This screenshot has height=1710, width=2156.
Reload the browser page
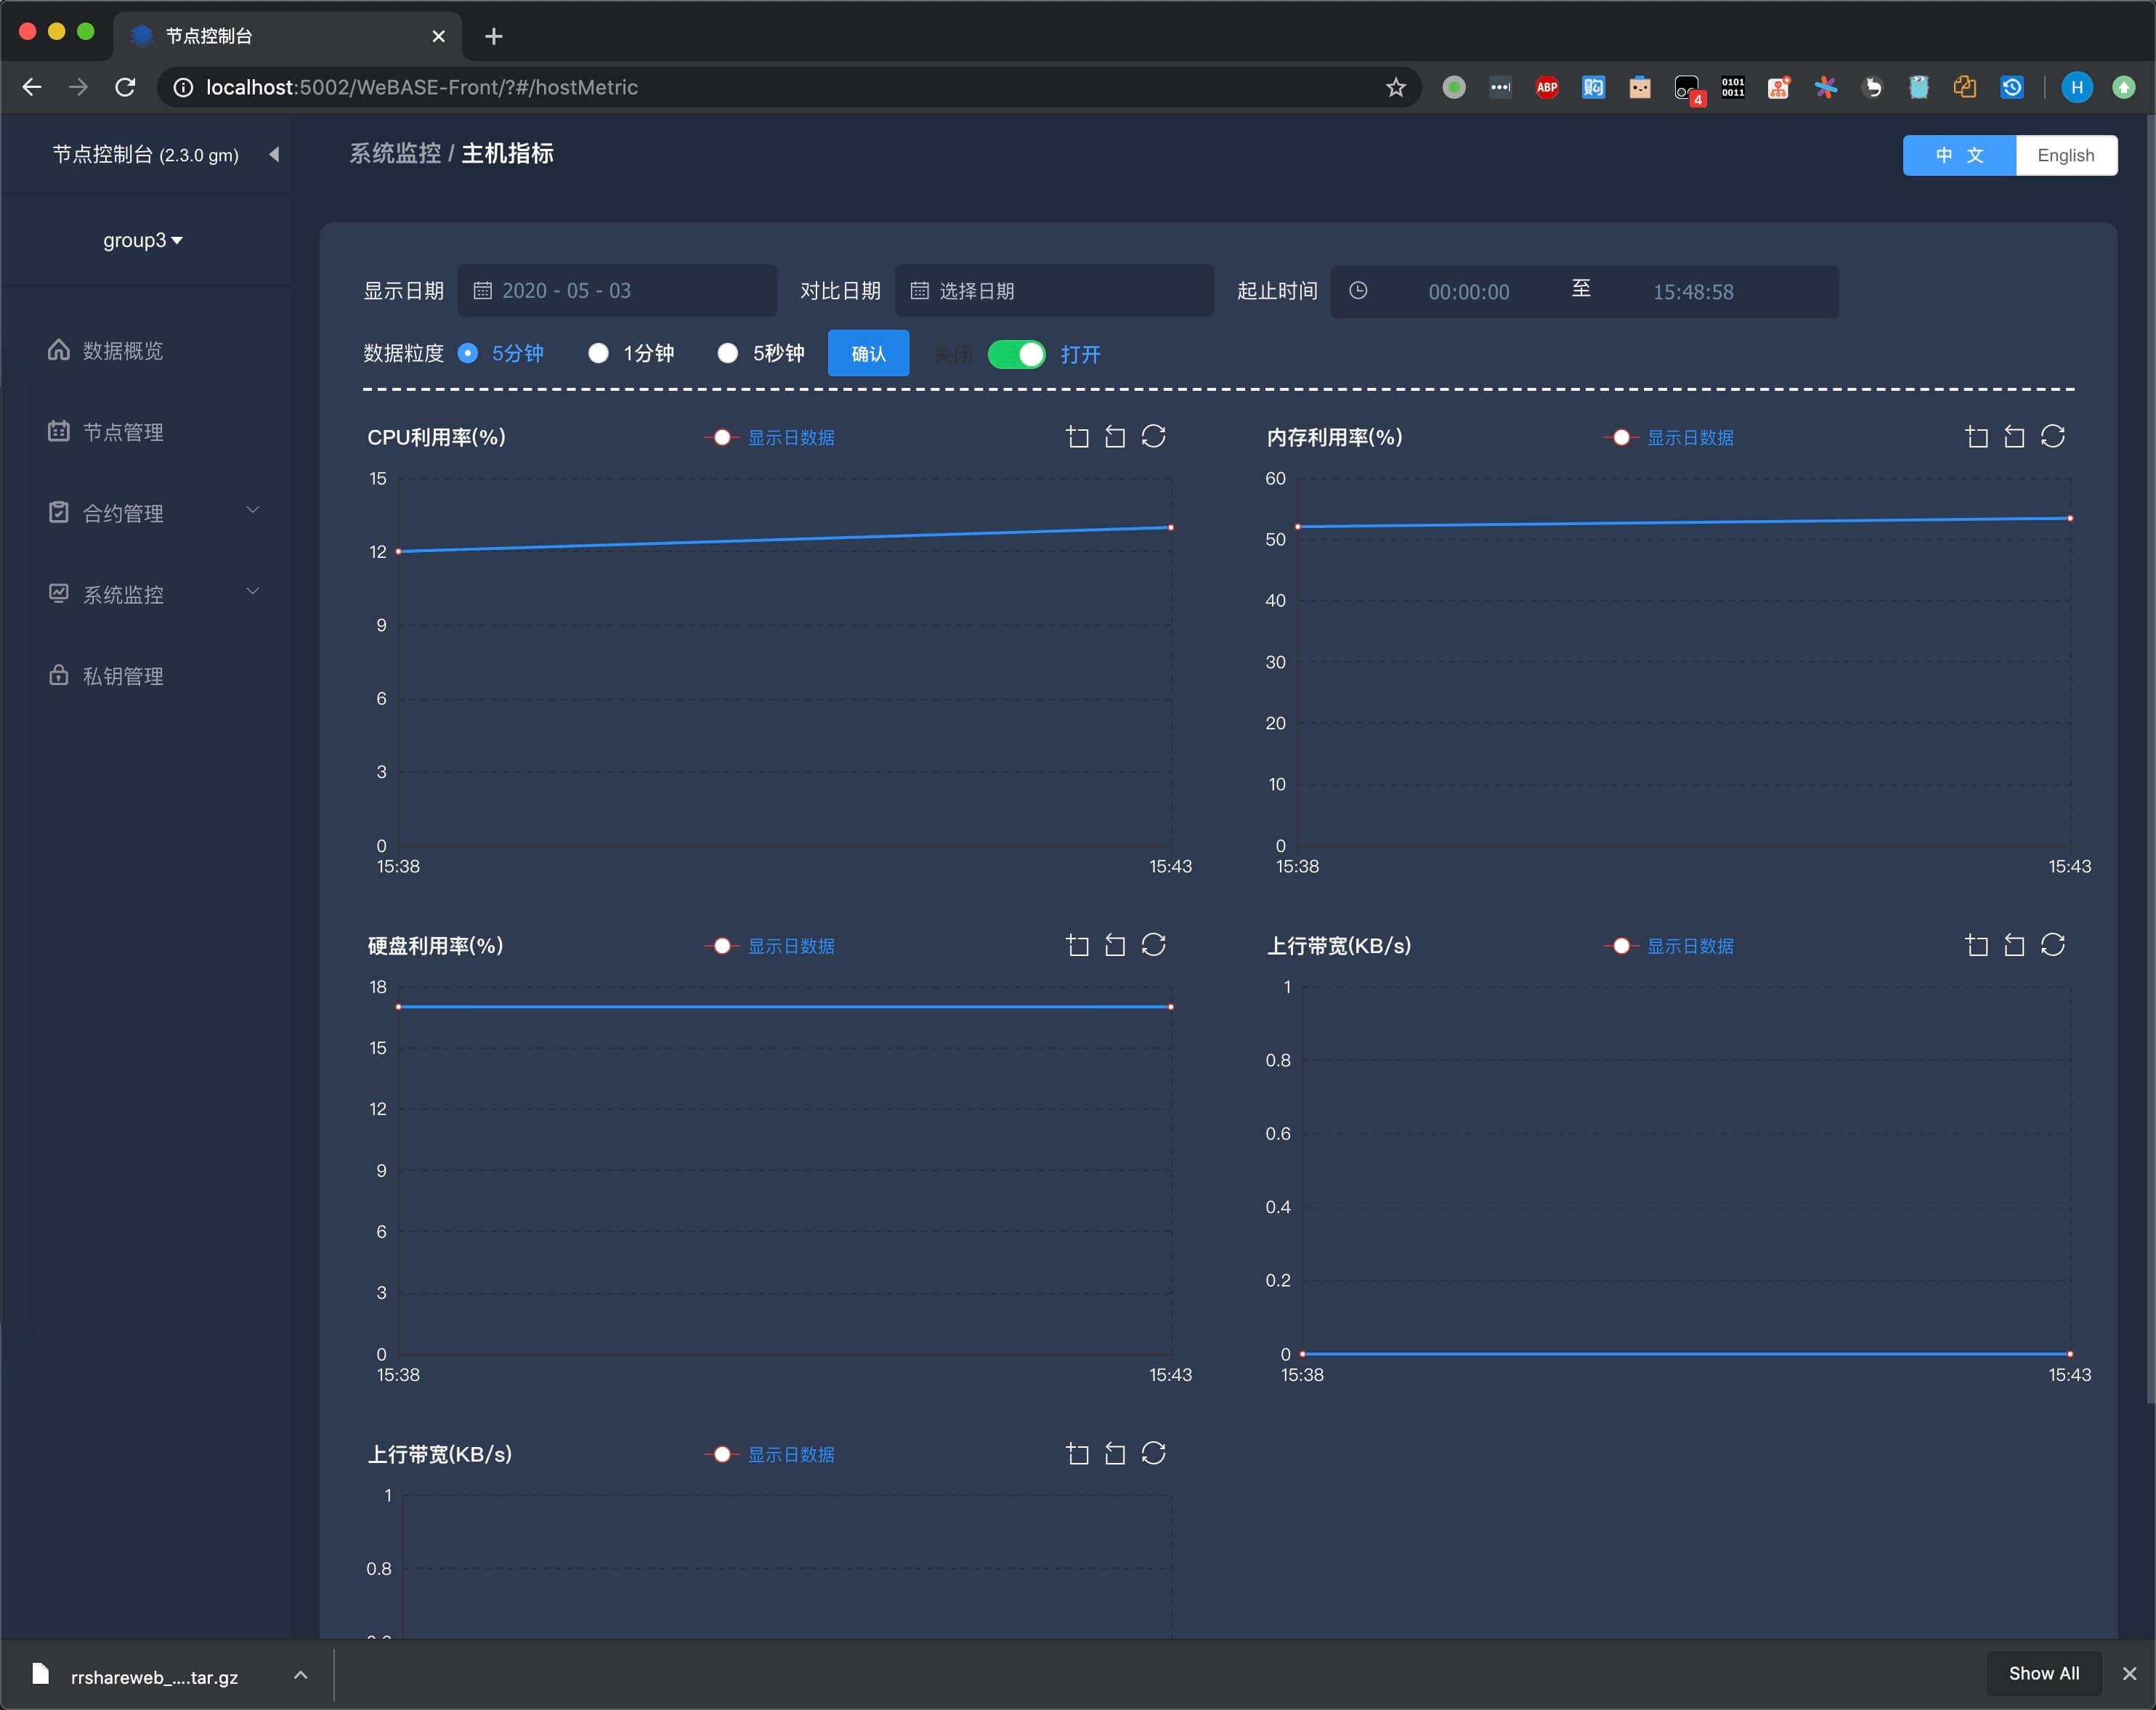125,87
